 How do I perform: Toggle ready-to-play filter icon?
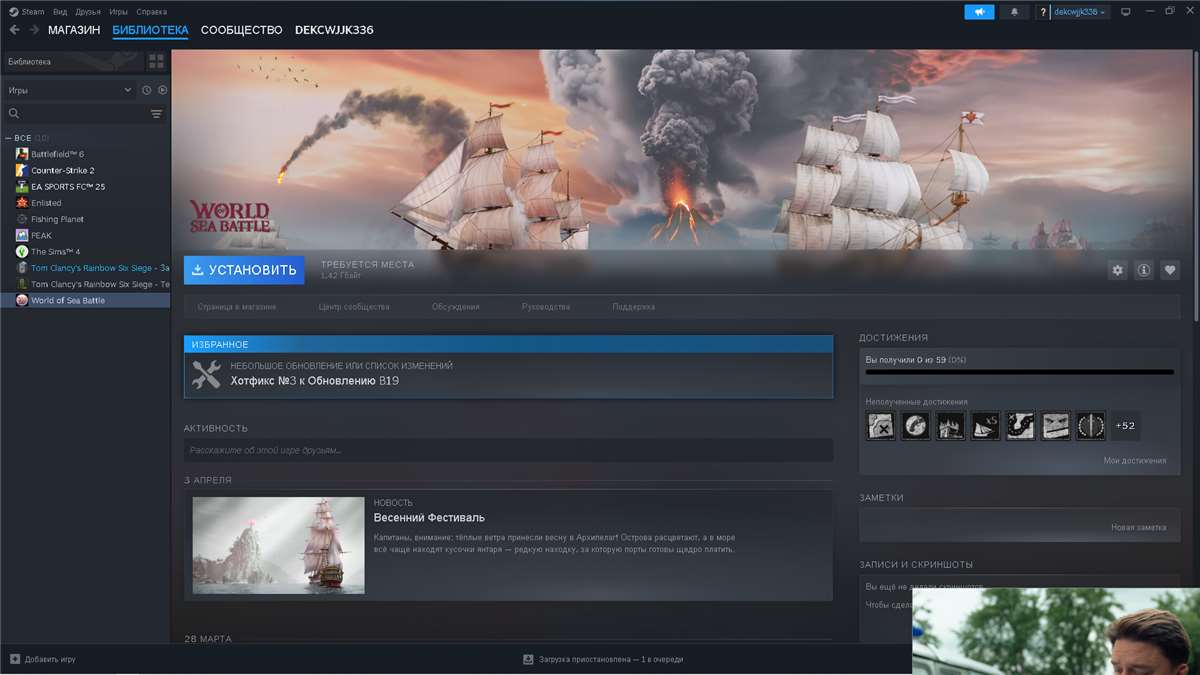point(162,90)
